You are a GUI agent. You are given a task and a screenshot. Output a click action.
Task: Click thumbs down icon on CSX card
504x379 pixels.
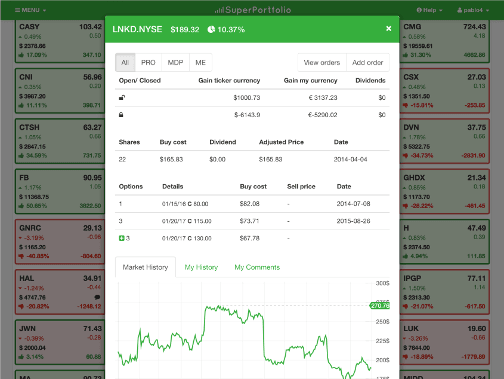(406, 105)
